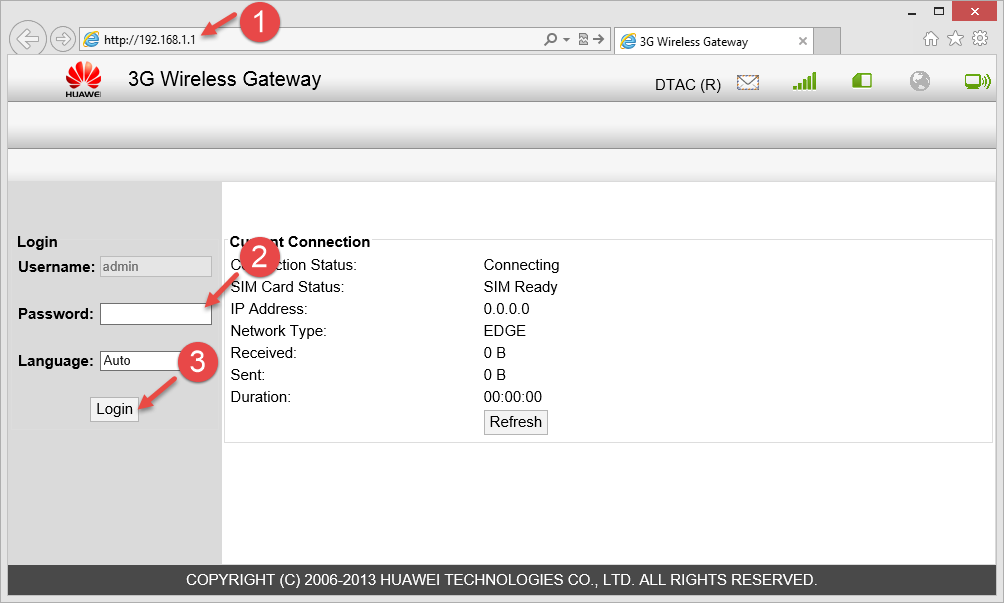
Task: Open a new blank browser tab
Action: tap(827, 42)
